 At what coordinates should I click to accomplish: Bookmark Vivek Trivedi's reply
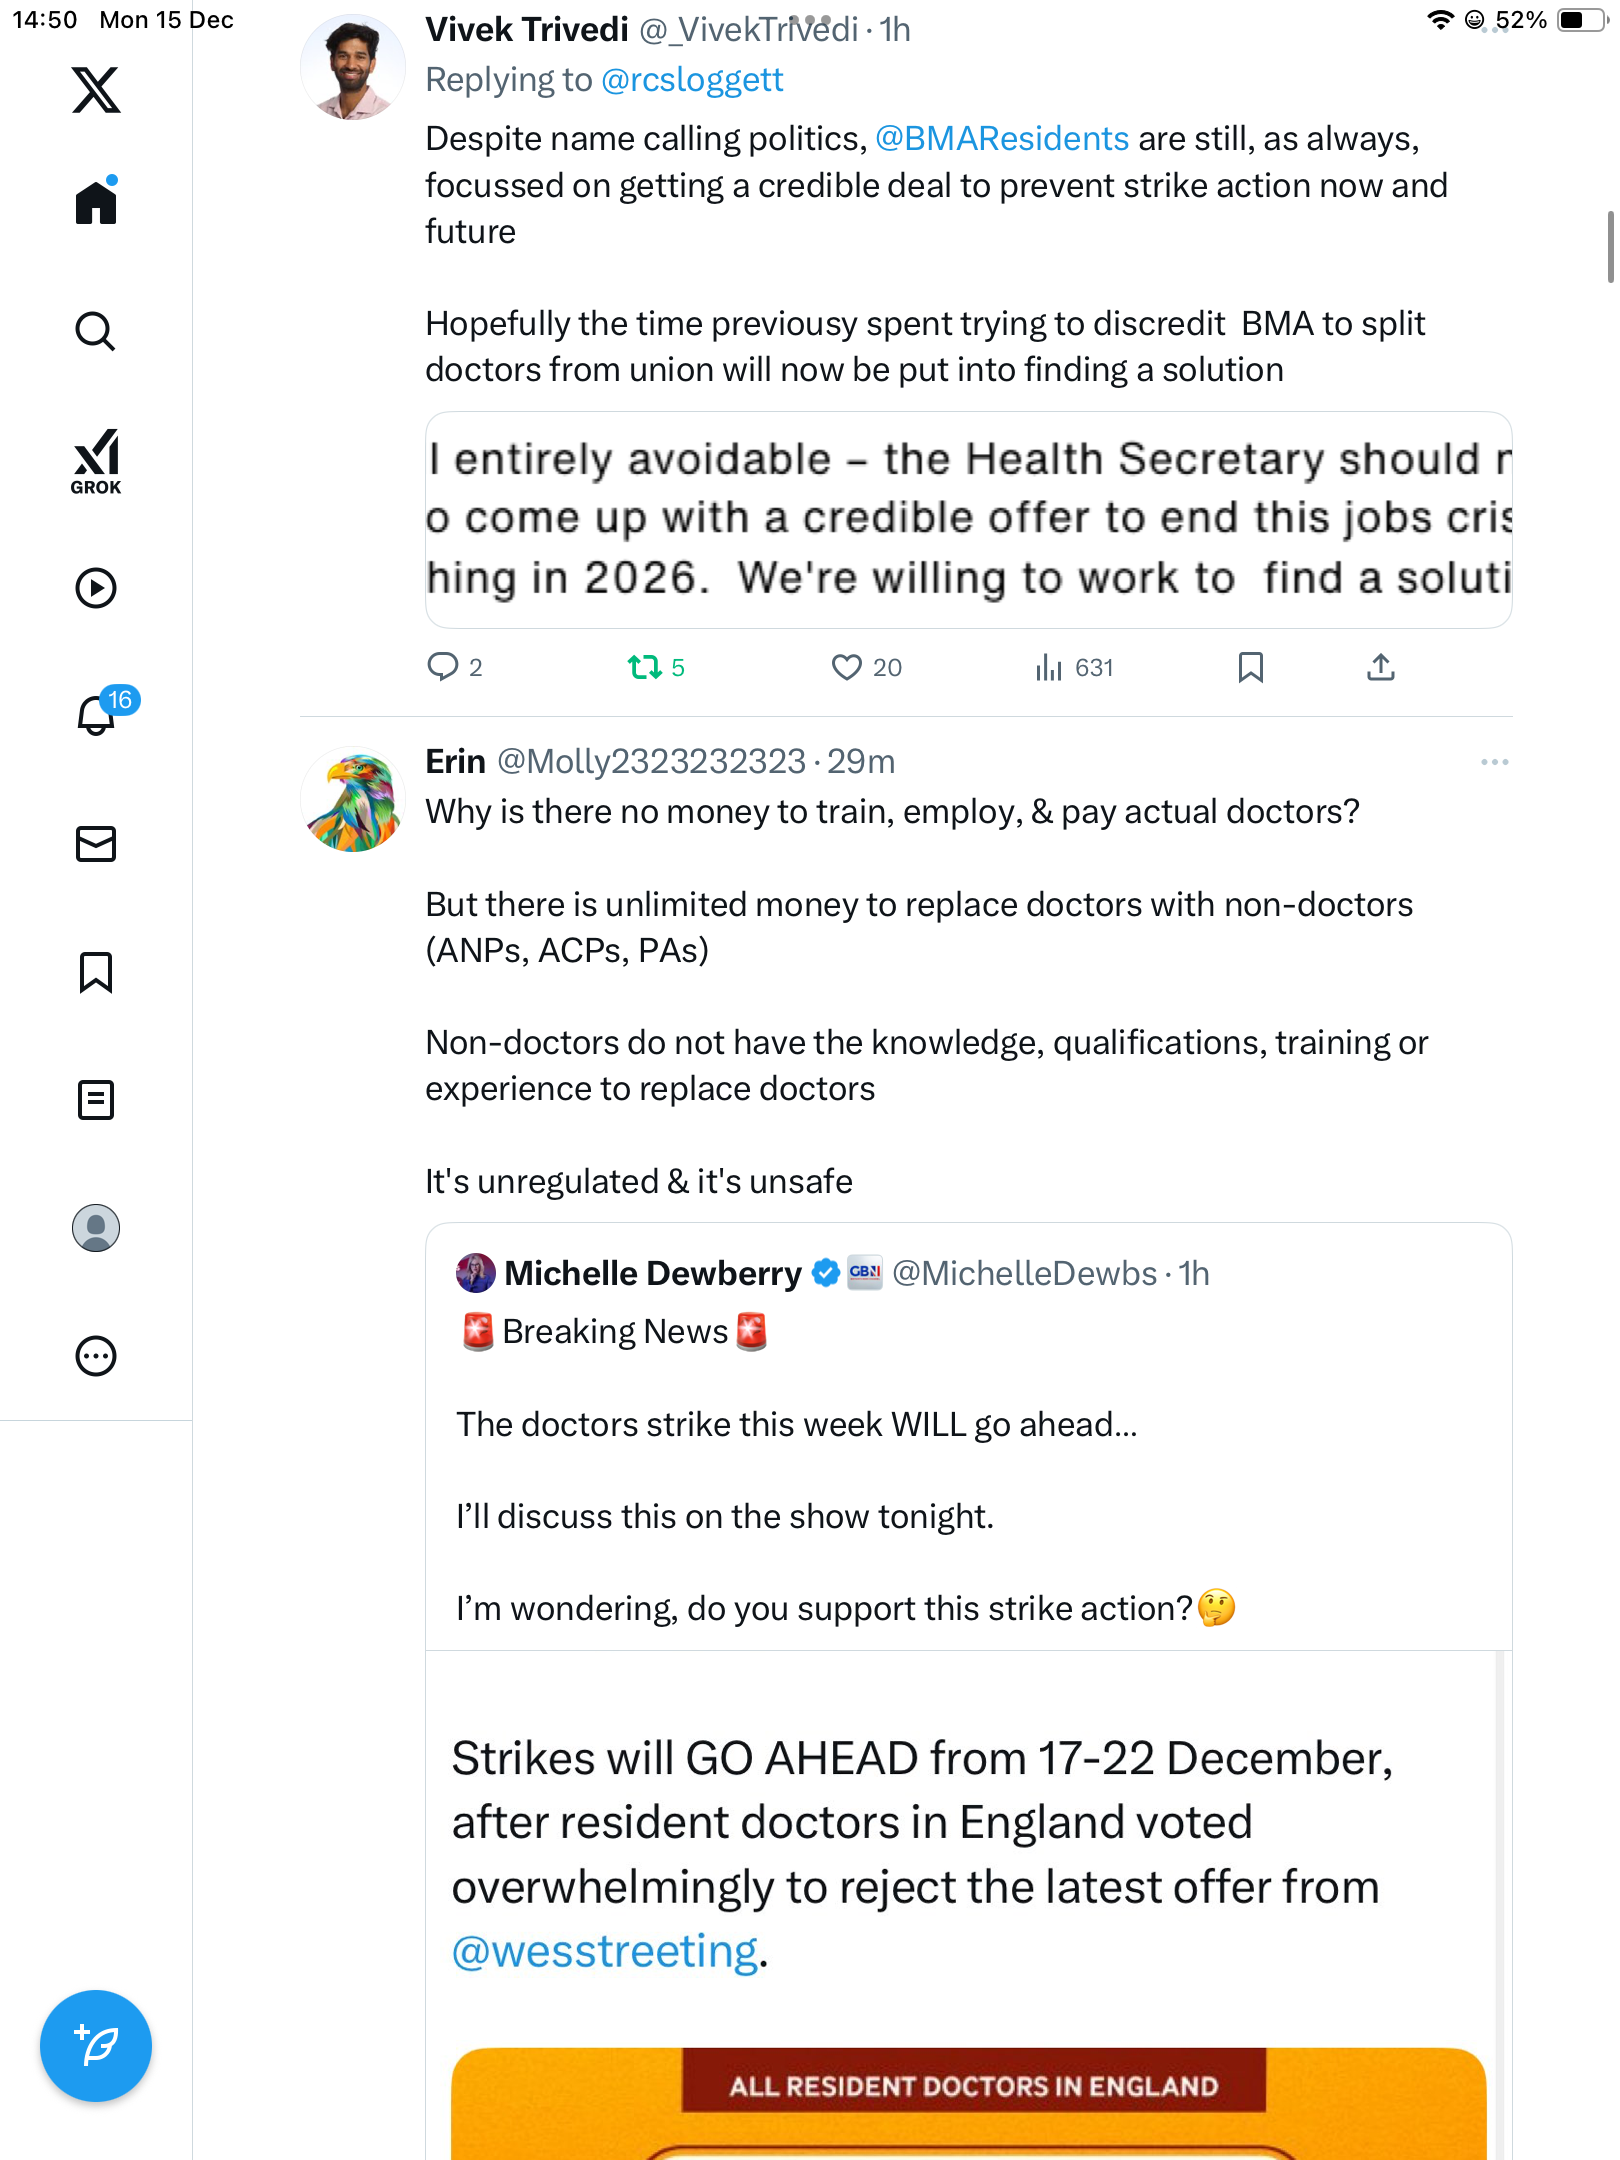click(1250, 667)
